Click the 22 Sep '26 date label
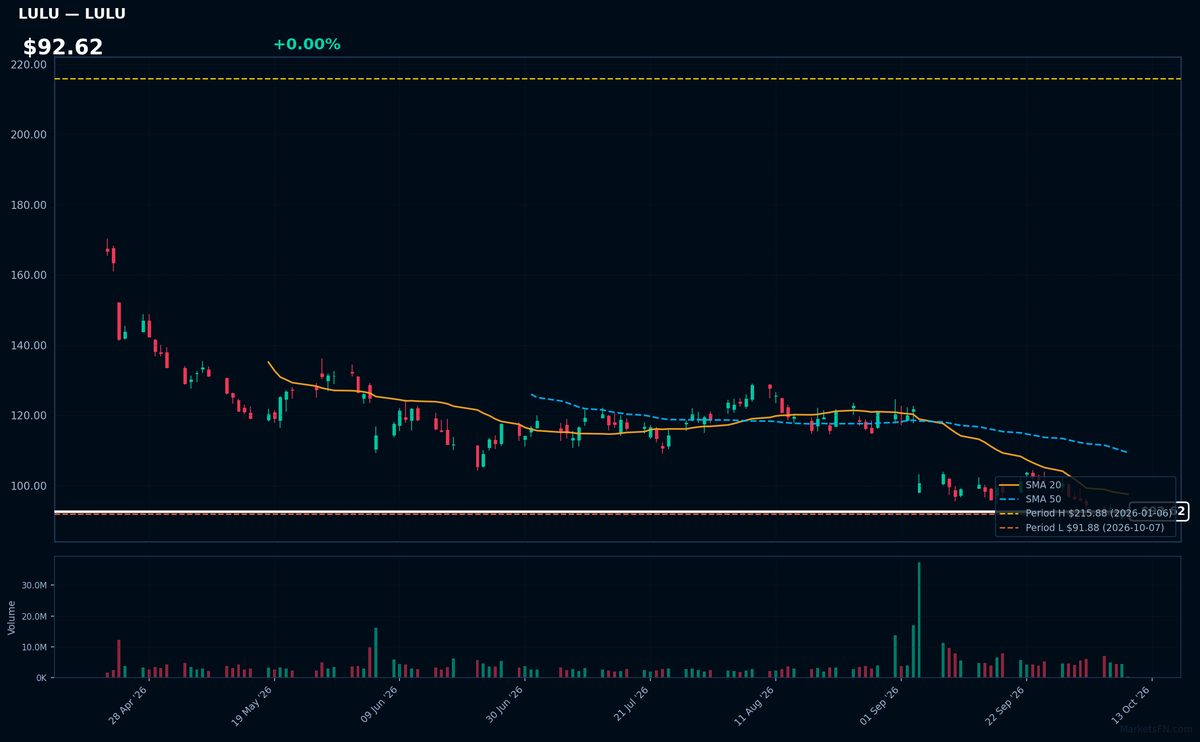Viewport: 1200px width, 742px height. point(1005,704)
